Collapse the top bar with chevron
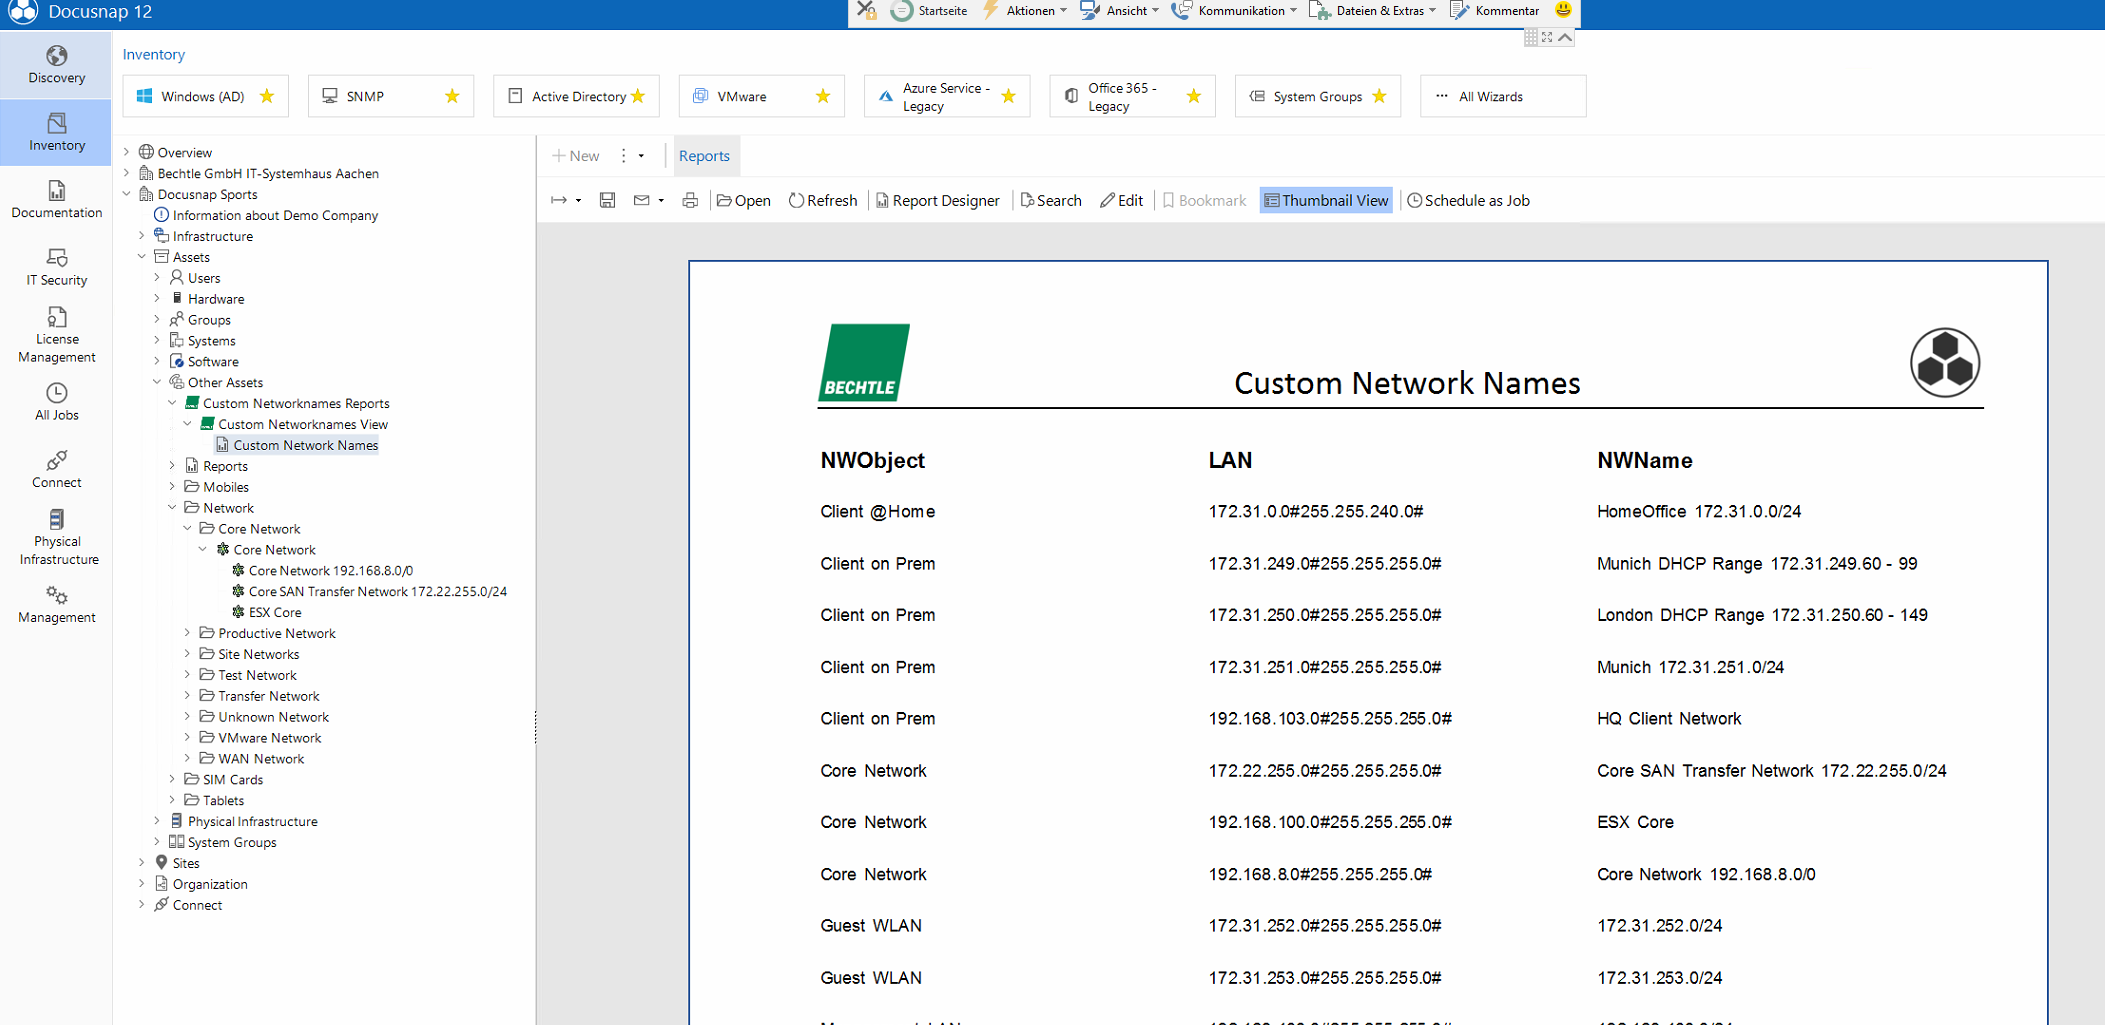2105x1025 pixels. pos(1565,37)
